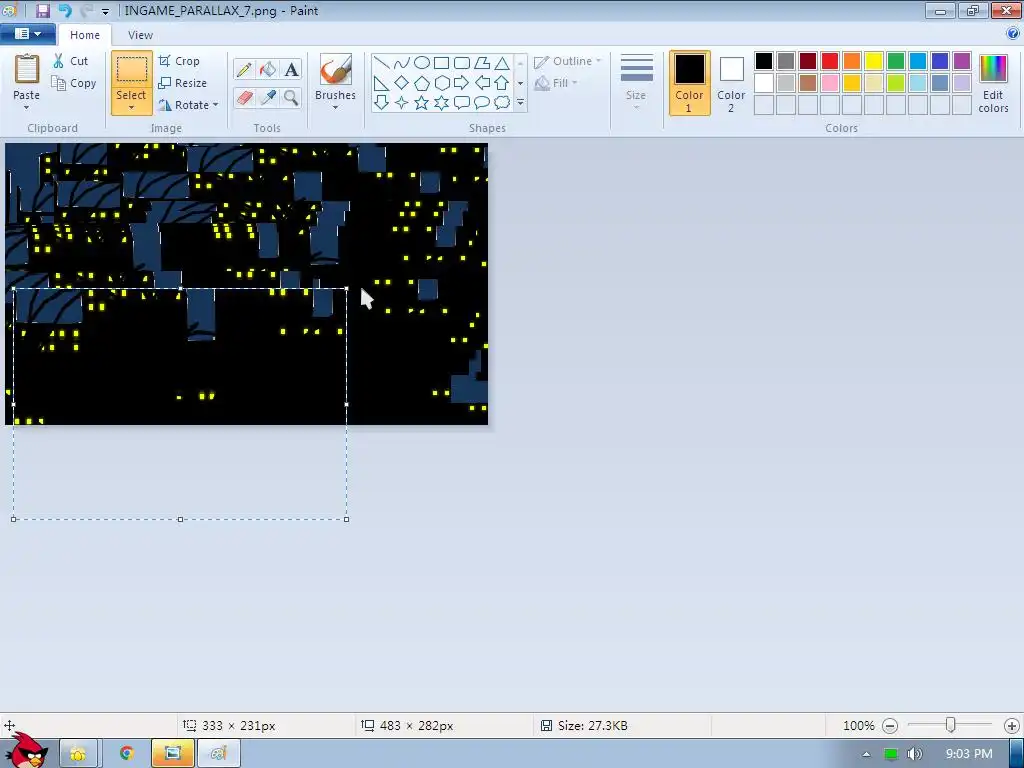Open Edit colors dialog
The image size is (1024, 768).
993,84
